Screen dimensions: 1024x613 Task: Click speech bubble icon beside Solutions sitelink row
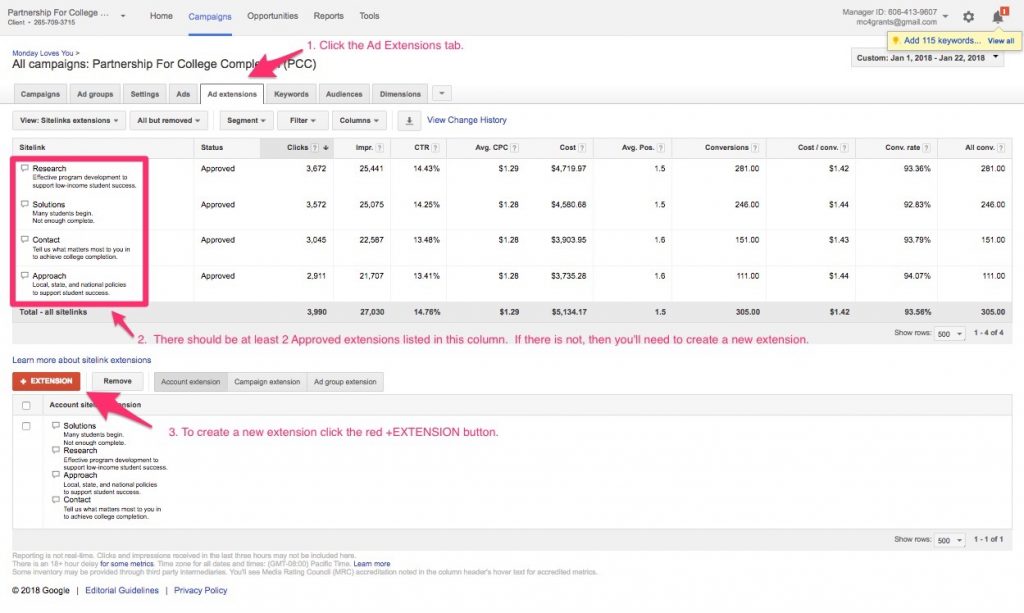(x=25, y=204)
